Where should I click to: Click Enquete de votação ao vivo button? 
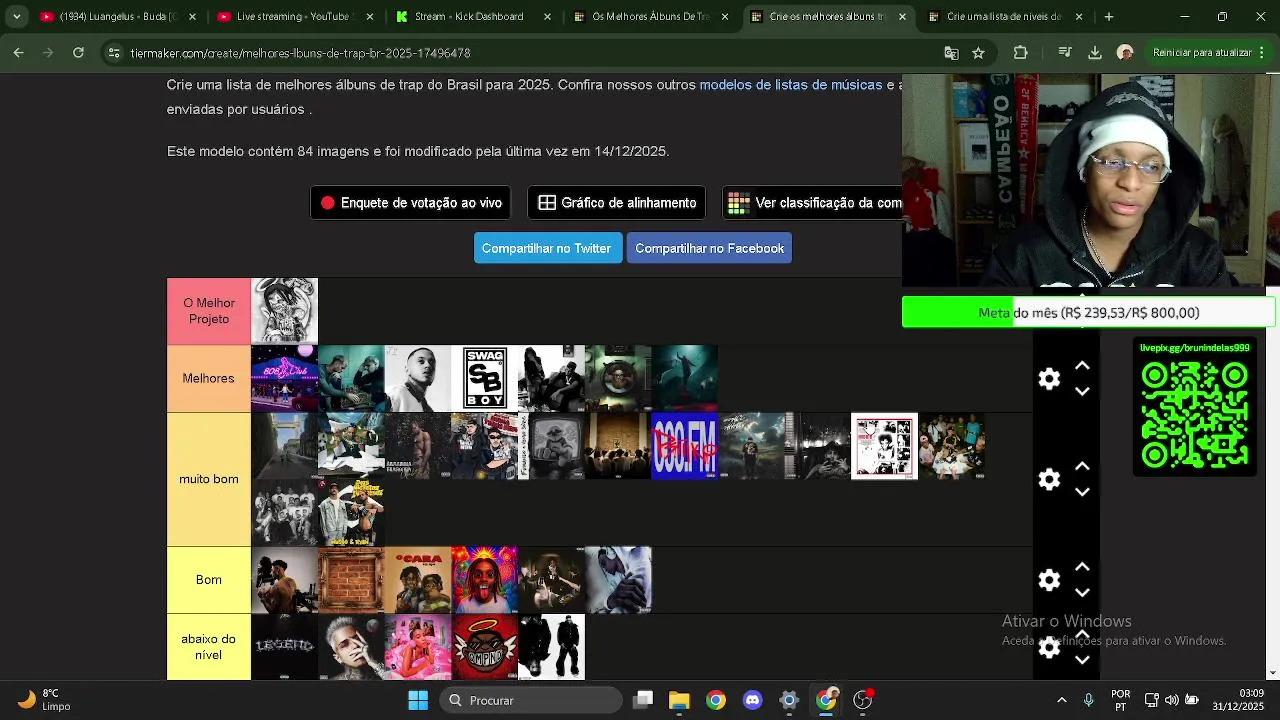pyautogui.click(x=411, y=203)
